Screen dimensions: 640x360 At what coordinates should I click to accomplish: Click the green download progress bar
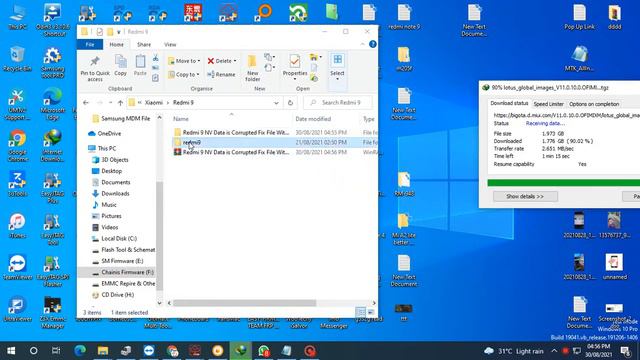563,182
